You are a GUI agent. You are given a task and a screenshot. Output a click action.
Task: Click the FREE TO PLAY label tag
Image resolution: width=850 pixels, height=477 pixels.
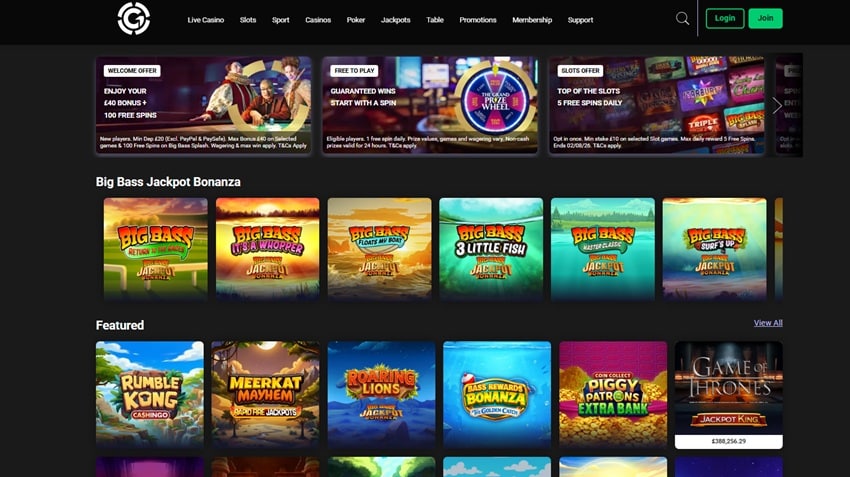pyautogui.click(x=354, y=70)
